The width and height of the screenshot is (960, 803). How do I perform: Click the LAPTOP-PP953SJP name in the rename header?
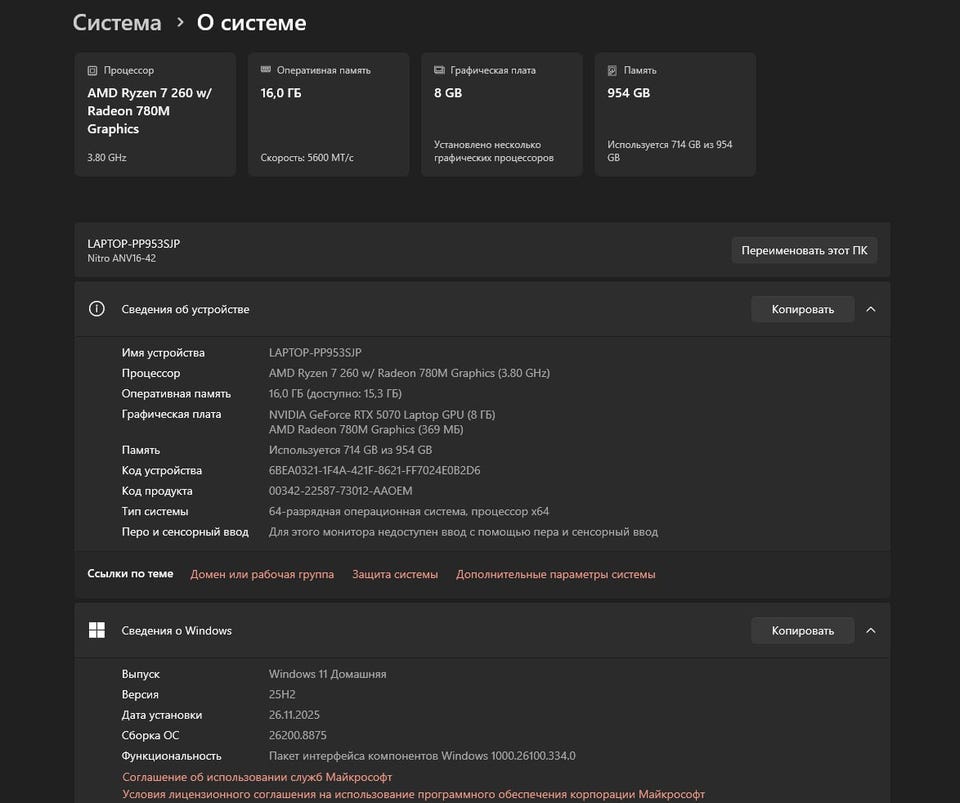tap(133, 244)
